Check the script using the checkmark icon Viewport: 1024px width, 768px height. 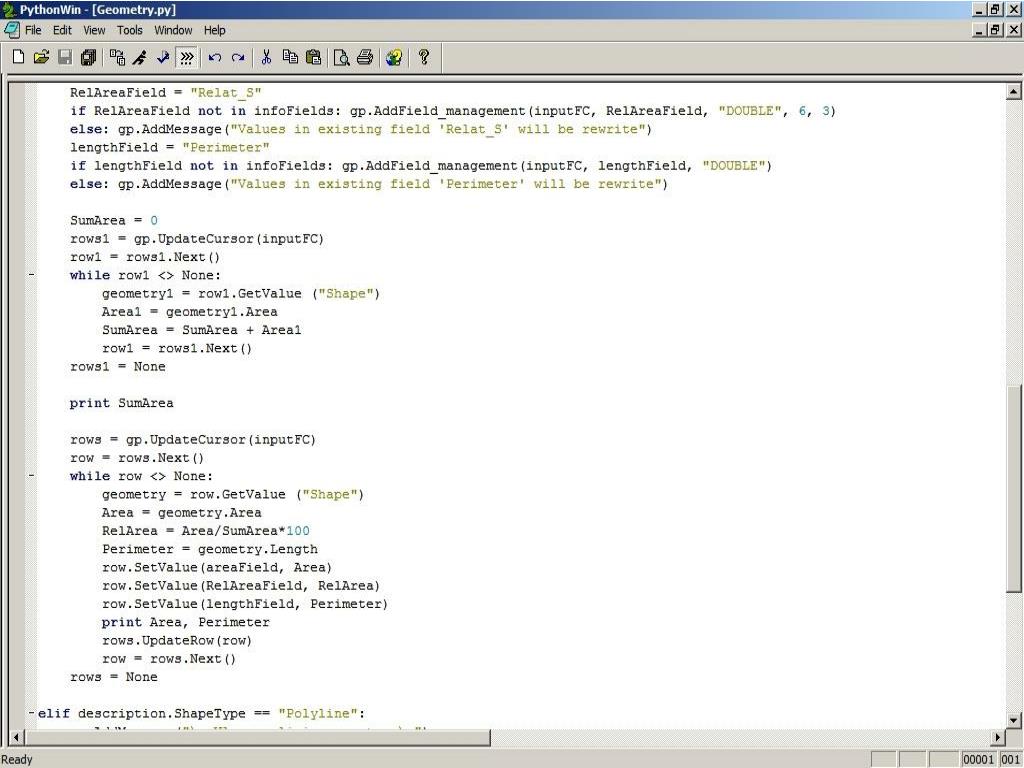click(163, 57)
